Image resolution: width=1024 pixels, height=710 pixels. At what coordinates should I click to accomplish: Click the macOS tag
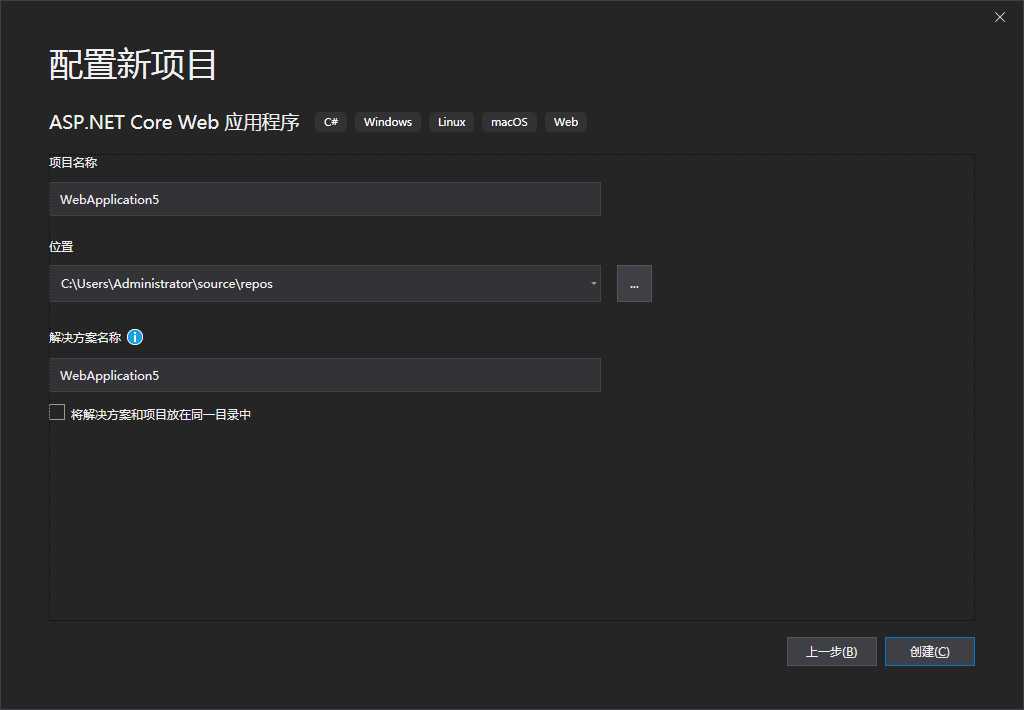[x=509, y=122]
